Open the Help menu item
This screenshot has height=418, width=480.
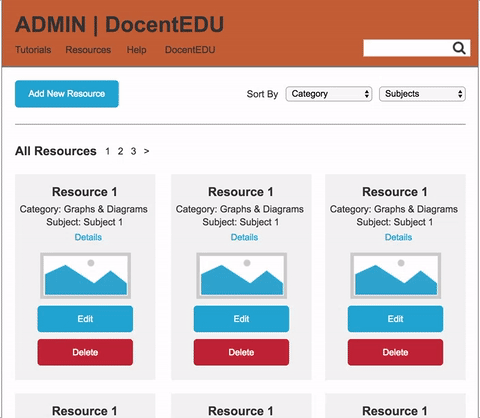click(x=136, y=50)
